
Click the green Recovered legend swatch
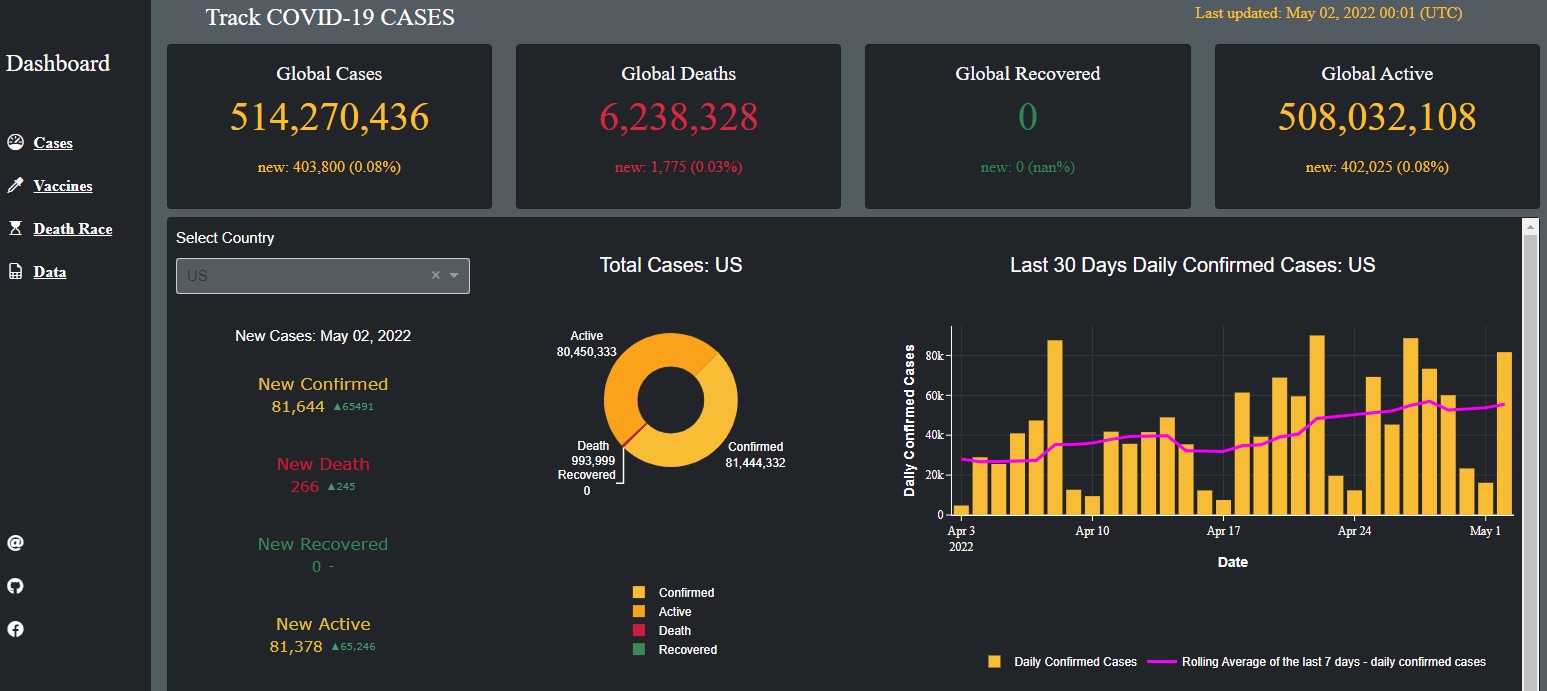coord(639,650)
